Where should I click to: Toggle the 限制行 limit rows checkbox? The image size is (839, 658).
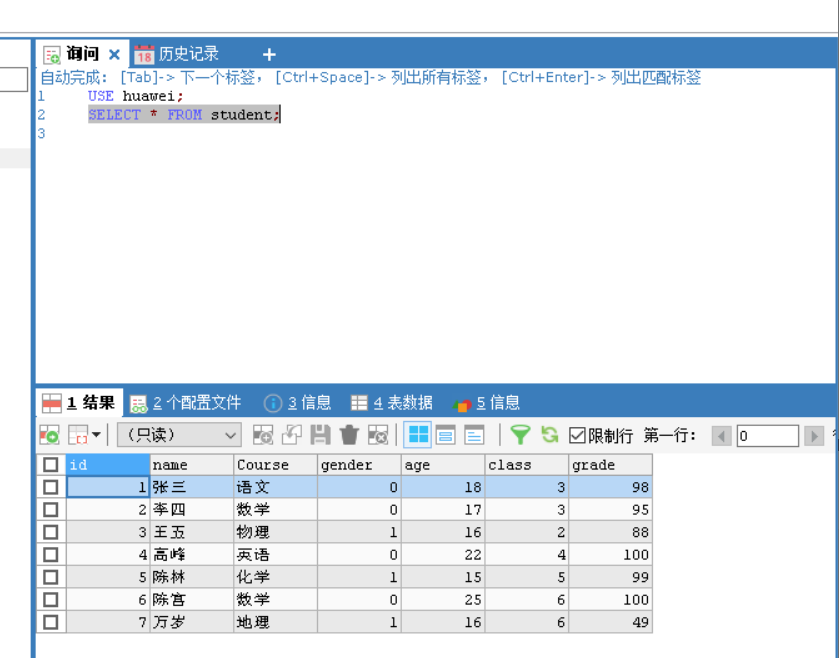pos(577,435)
